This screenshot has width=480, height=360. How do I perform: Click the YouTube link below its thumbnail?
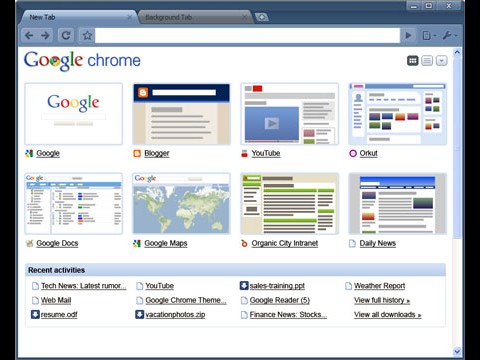pyautogui.click(x=266, y=153)
